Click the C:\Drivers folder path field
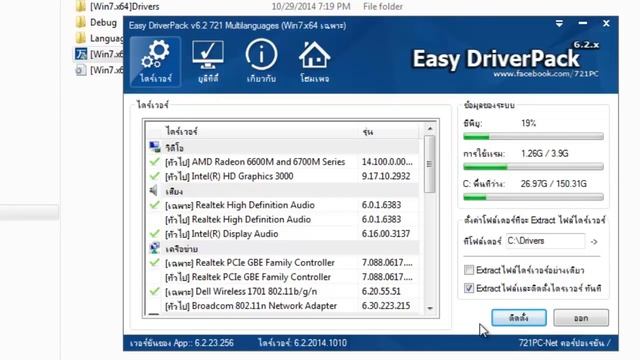This screenshot has height=360, width=640. [545, 241]
